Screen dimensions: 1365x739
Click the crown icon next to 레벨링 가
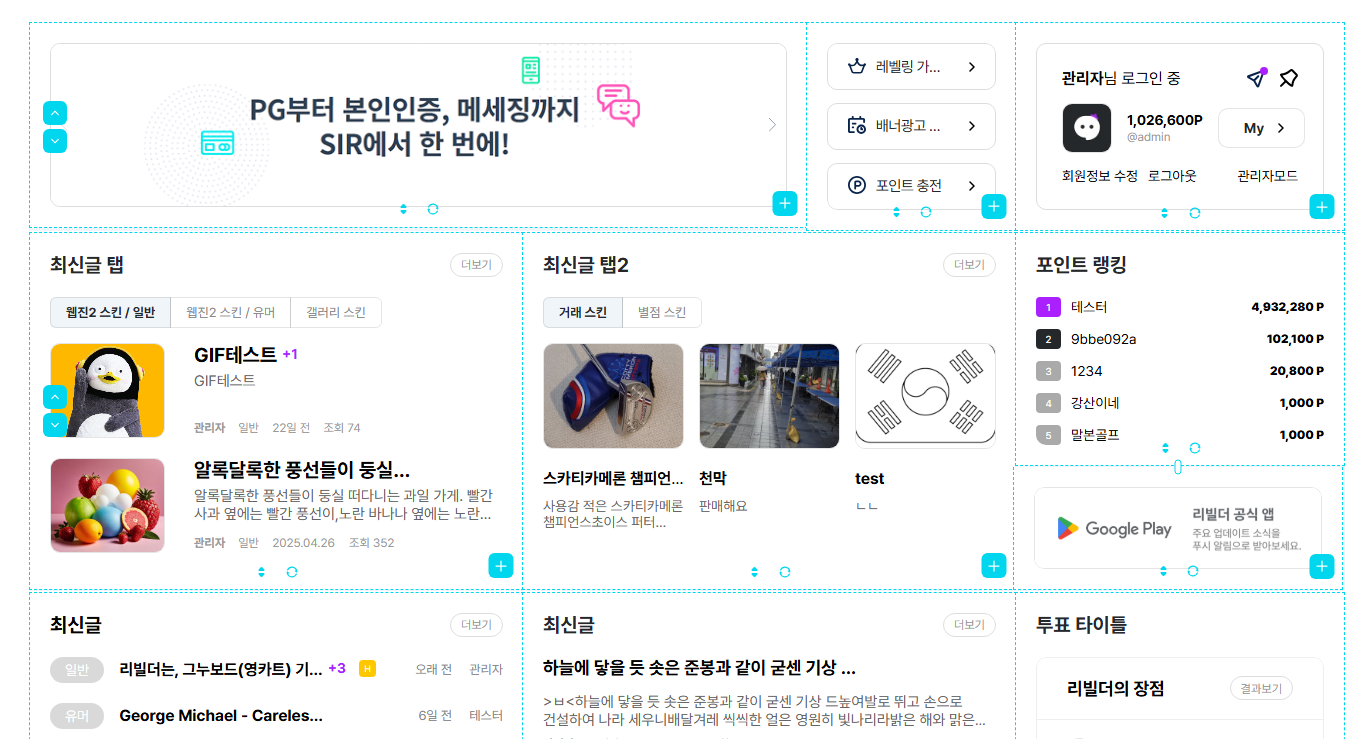(x=856, y=67)
